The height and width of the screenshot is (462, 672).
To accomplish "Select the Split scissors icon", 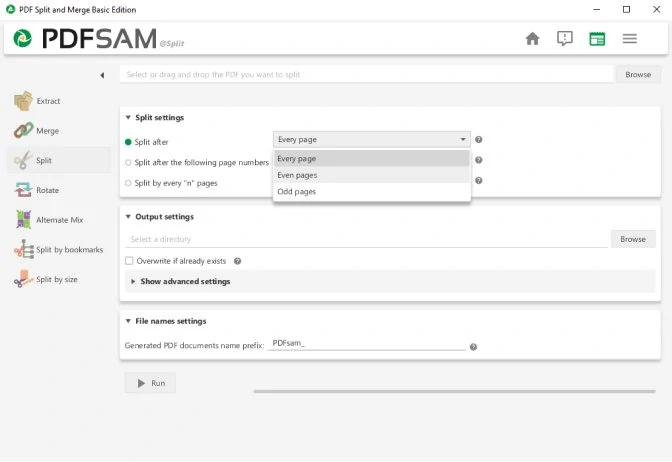I will (23, 160).
